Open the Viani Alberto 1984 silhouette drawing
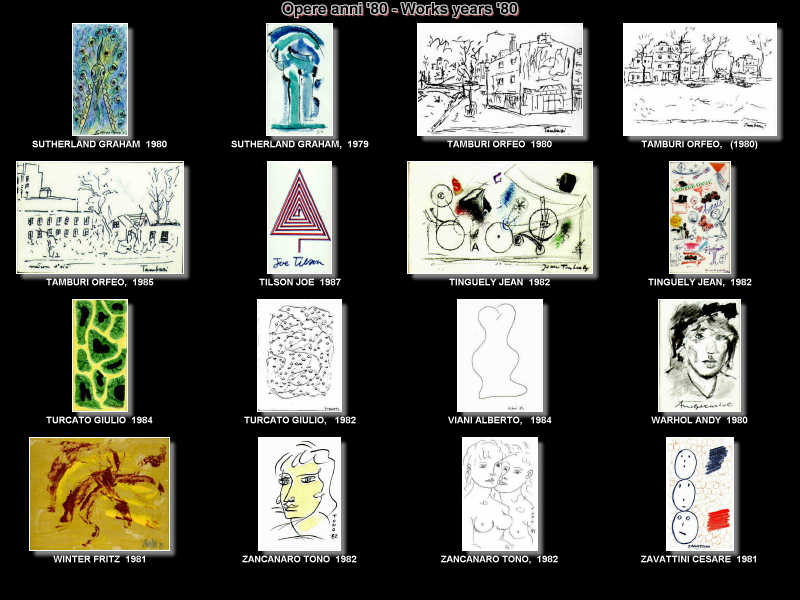 coord(499,355)
